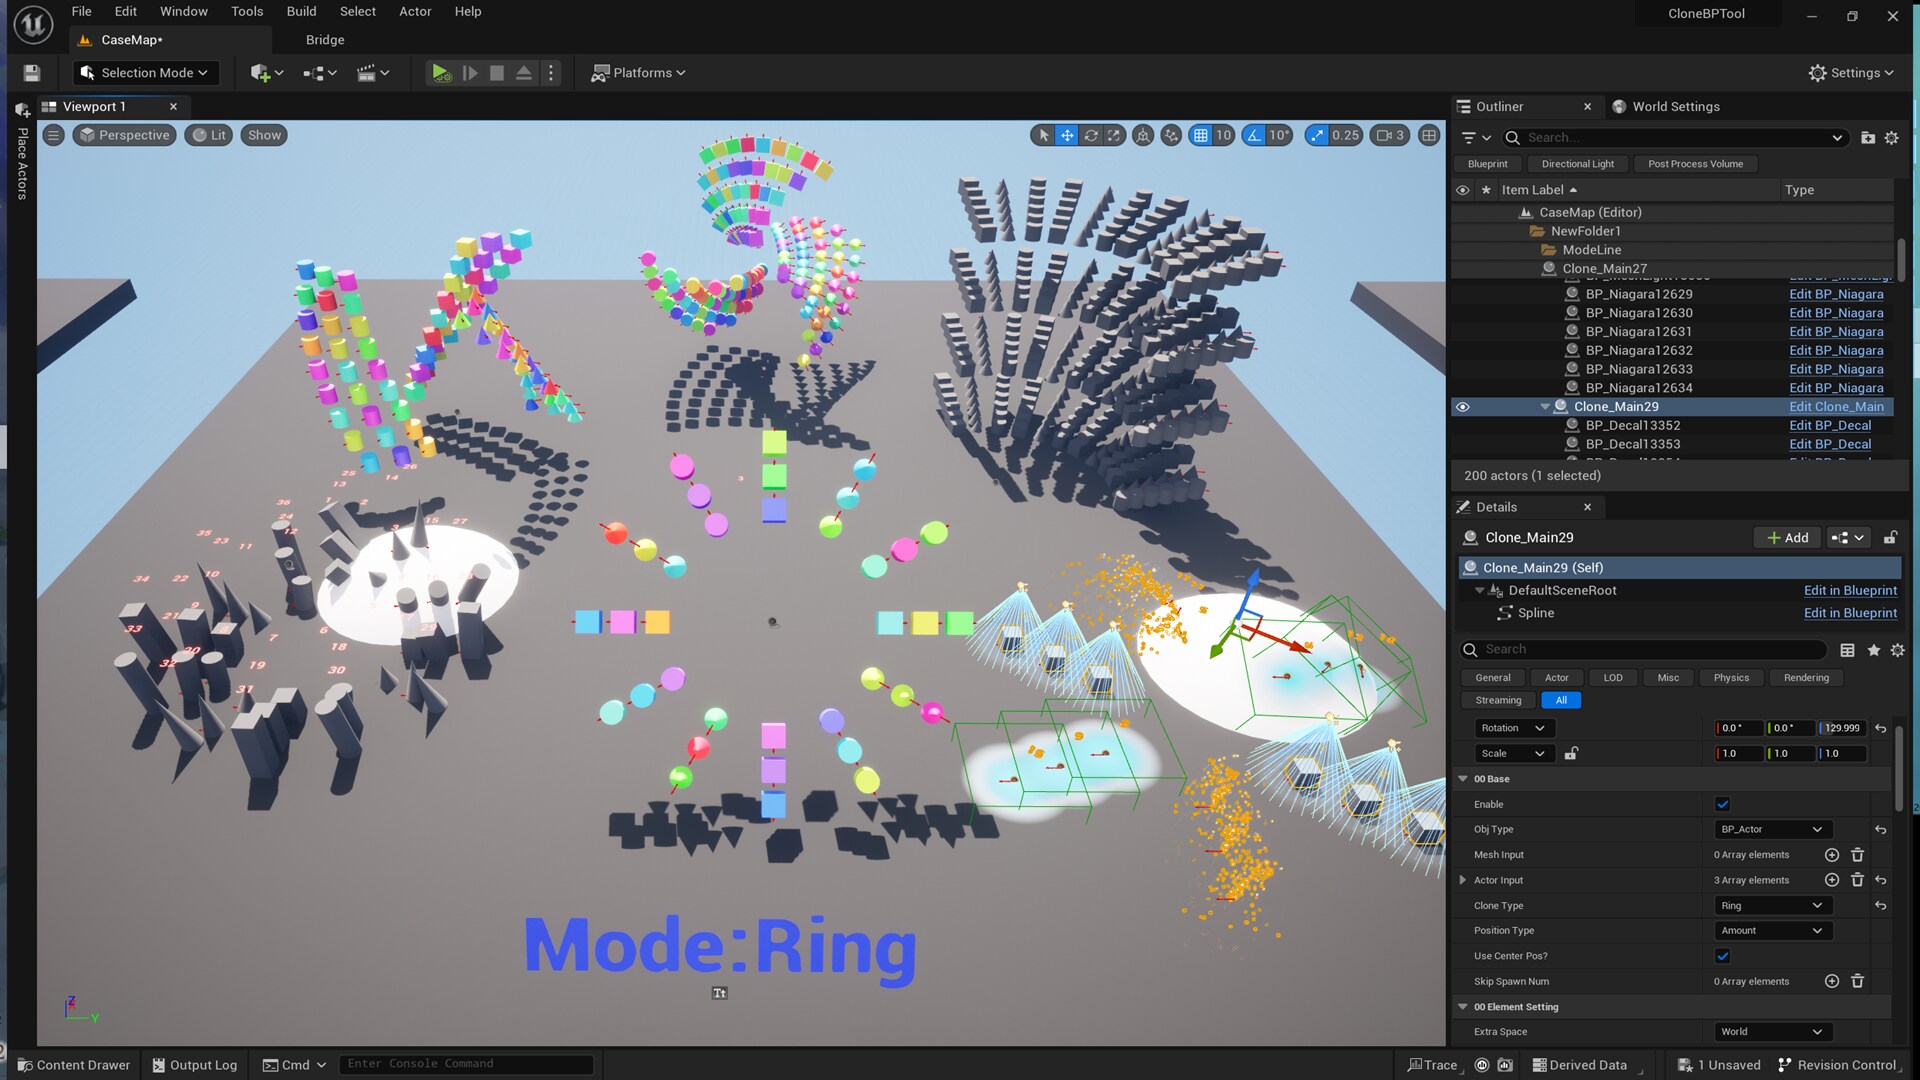Image resolution: width=1920 pixels, height=1080 pixels.
Task: Expand the Actor Input array
Action: [x=1463, y=880]
